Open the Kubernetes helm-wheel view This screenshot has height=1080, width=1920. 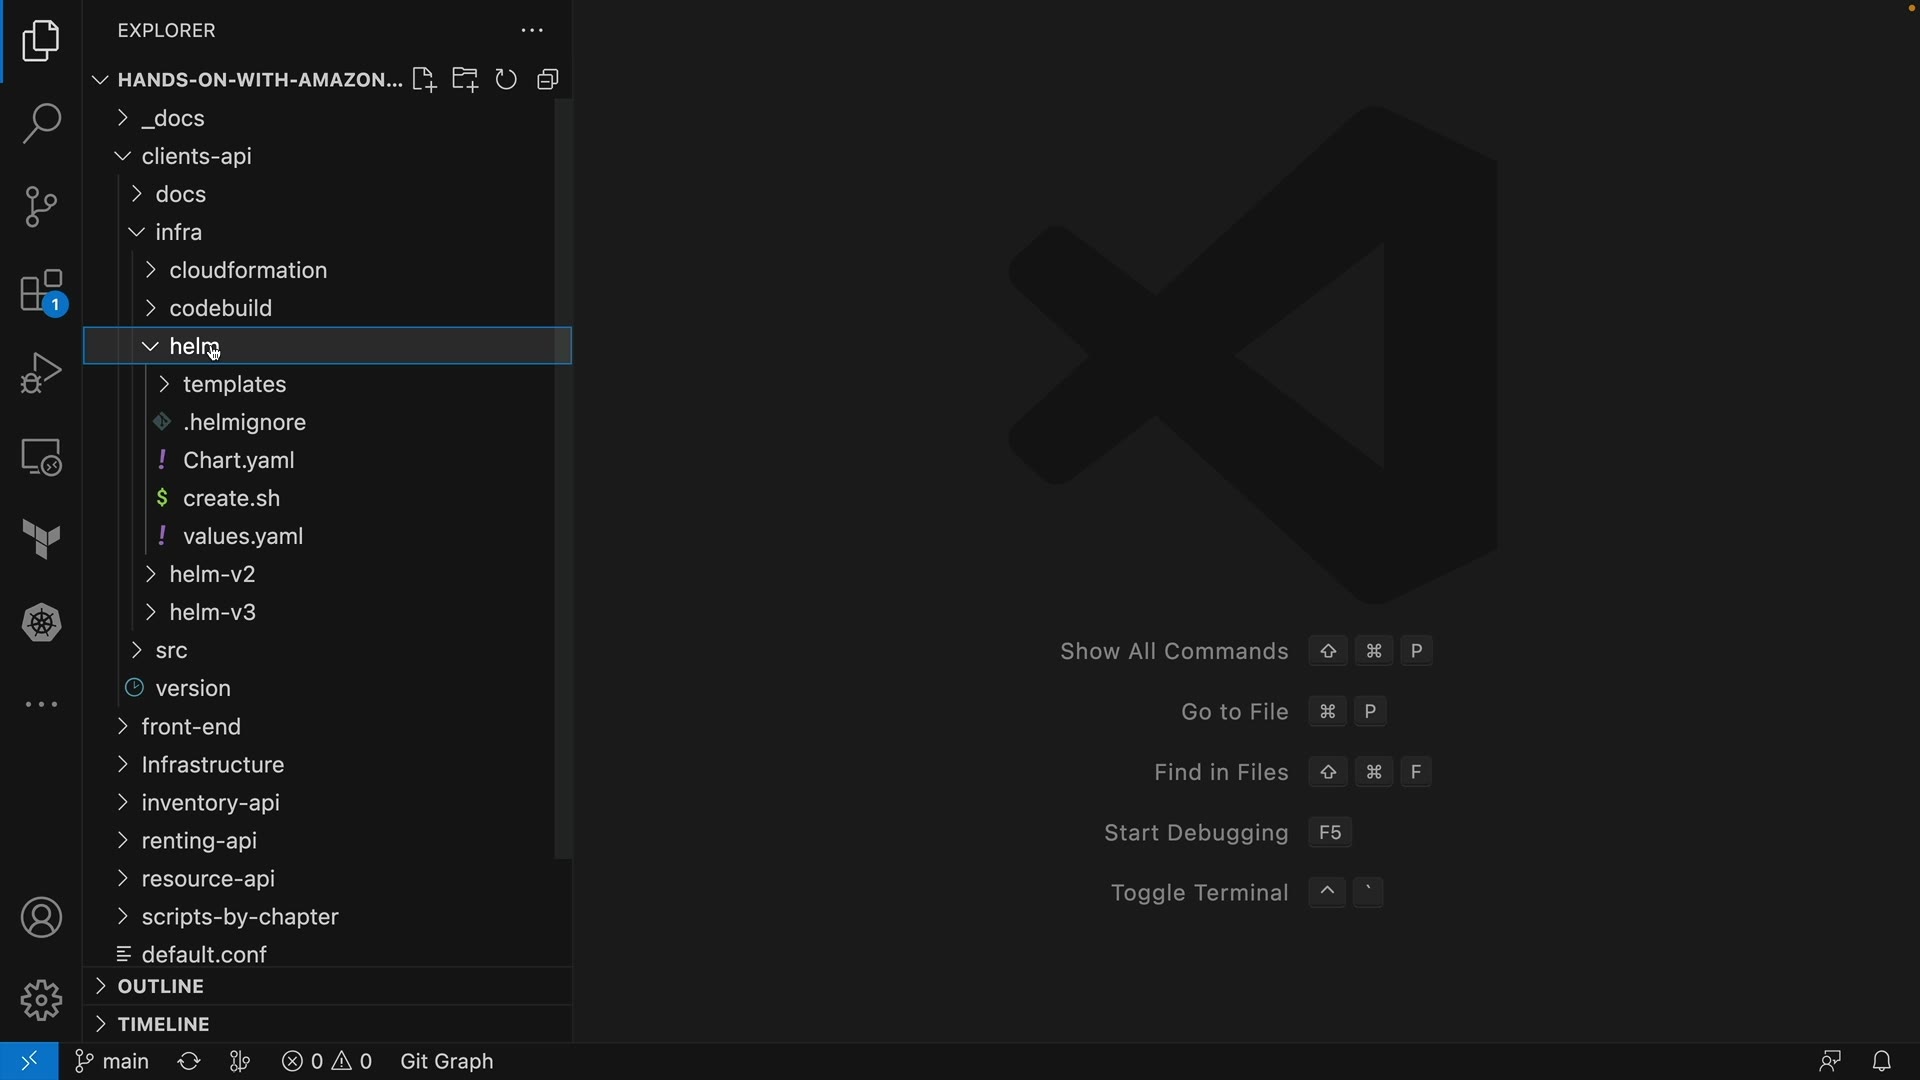(41, 624)
